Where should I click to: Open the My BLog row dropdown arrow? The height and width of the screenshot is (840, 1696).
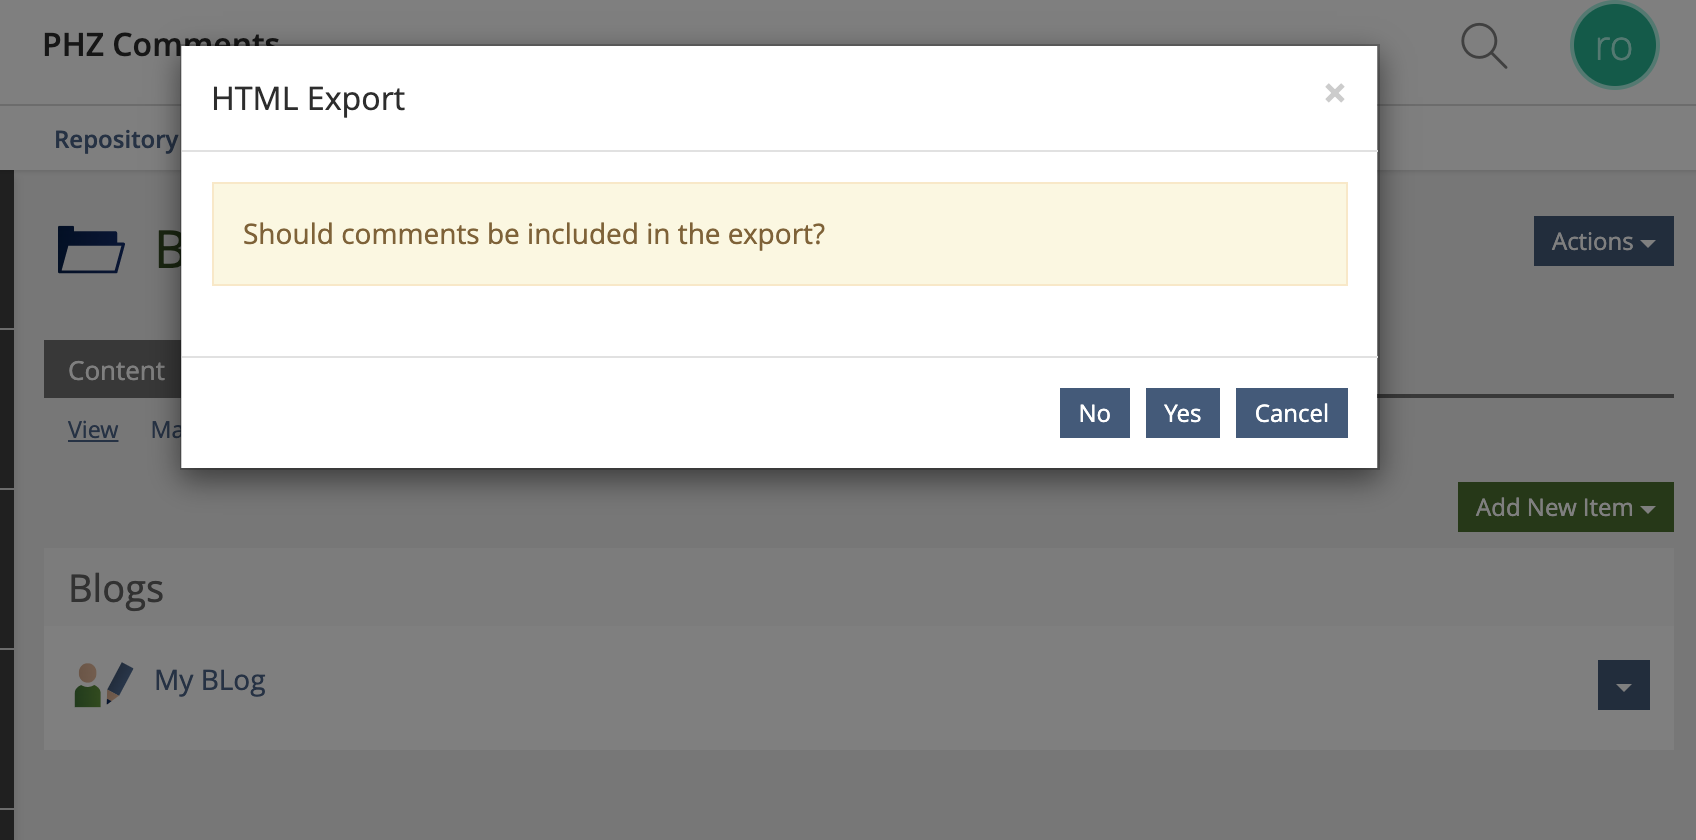(1623, 685)
